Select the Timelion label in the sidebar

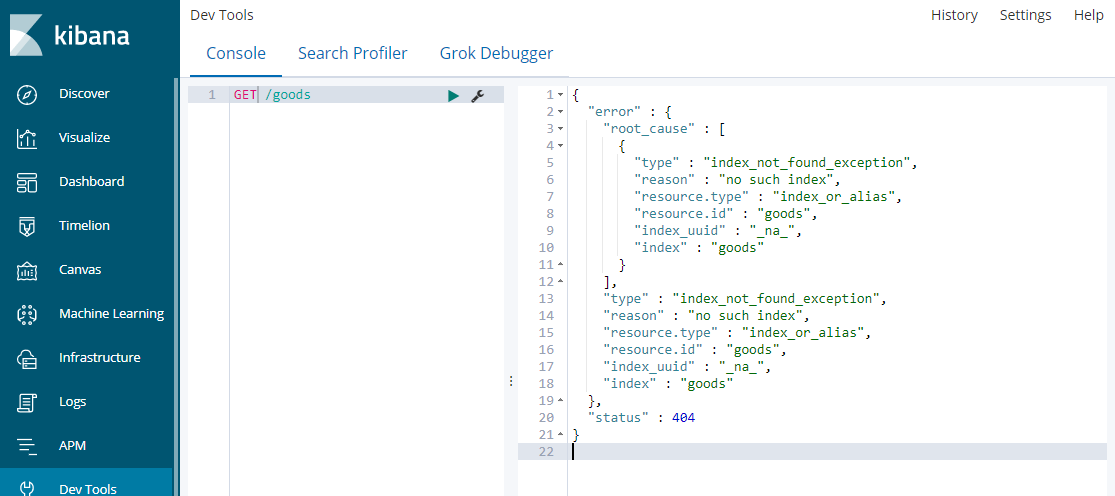pos(85,226)
